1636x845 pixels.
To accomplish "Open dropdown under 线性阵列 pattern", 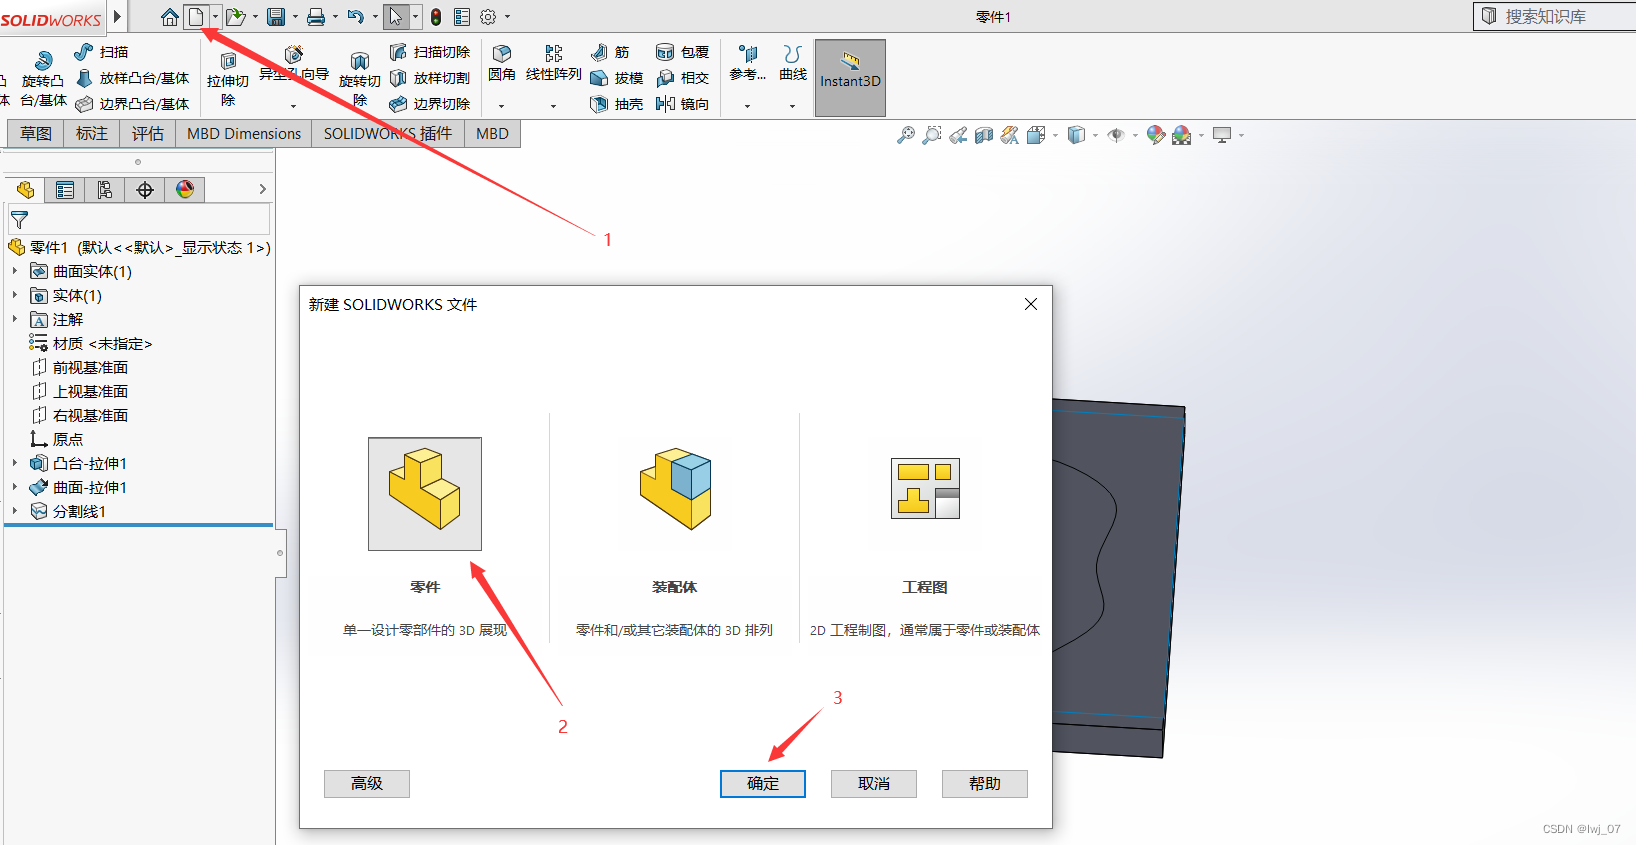I will pyautogui.click(x=553, y=106).
